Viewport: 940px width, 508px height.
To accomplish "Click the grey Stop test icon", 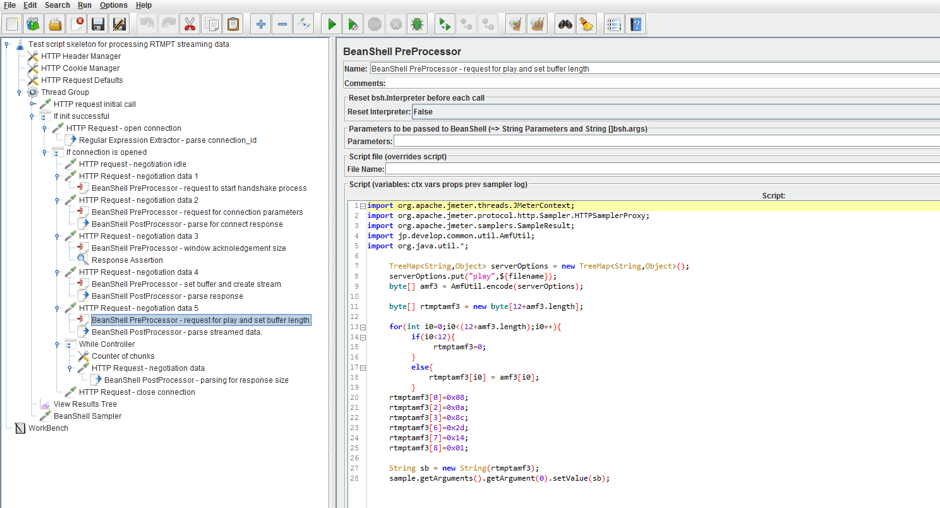I will (375, 25).
